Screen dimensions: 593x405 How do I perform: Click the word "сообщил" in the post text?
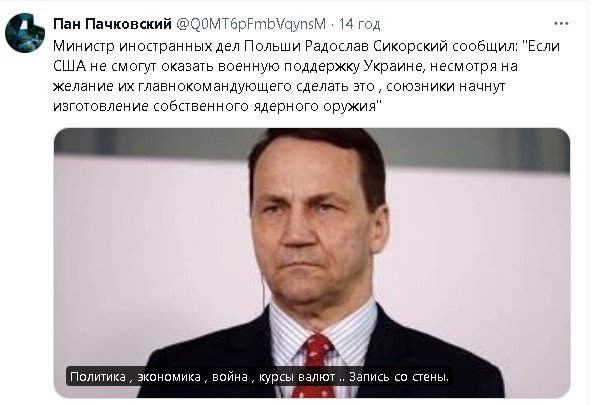(x=484, y=47)
